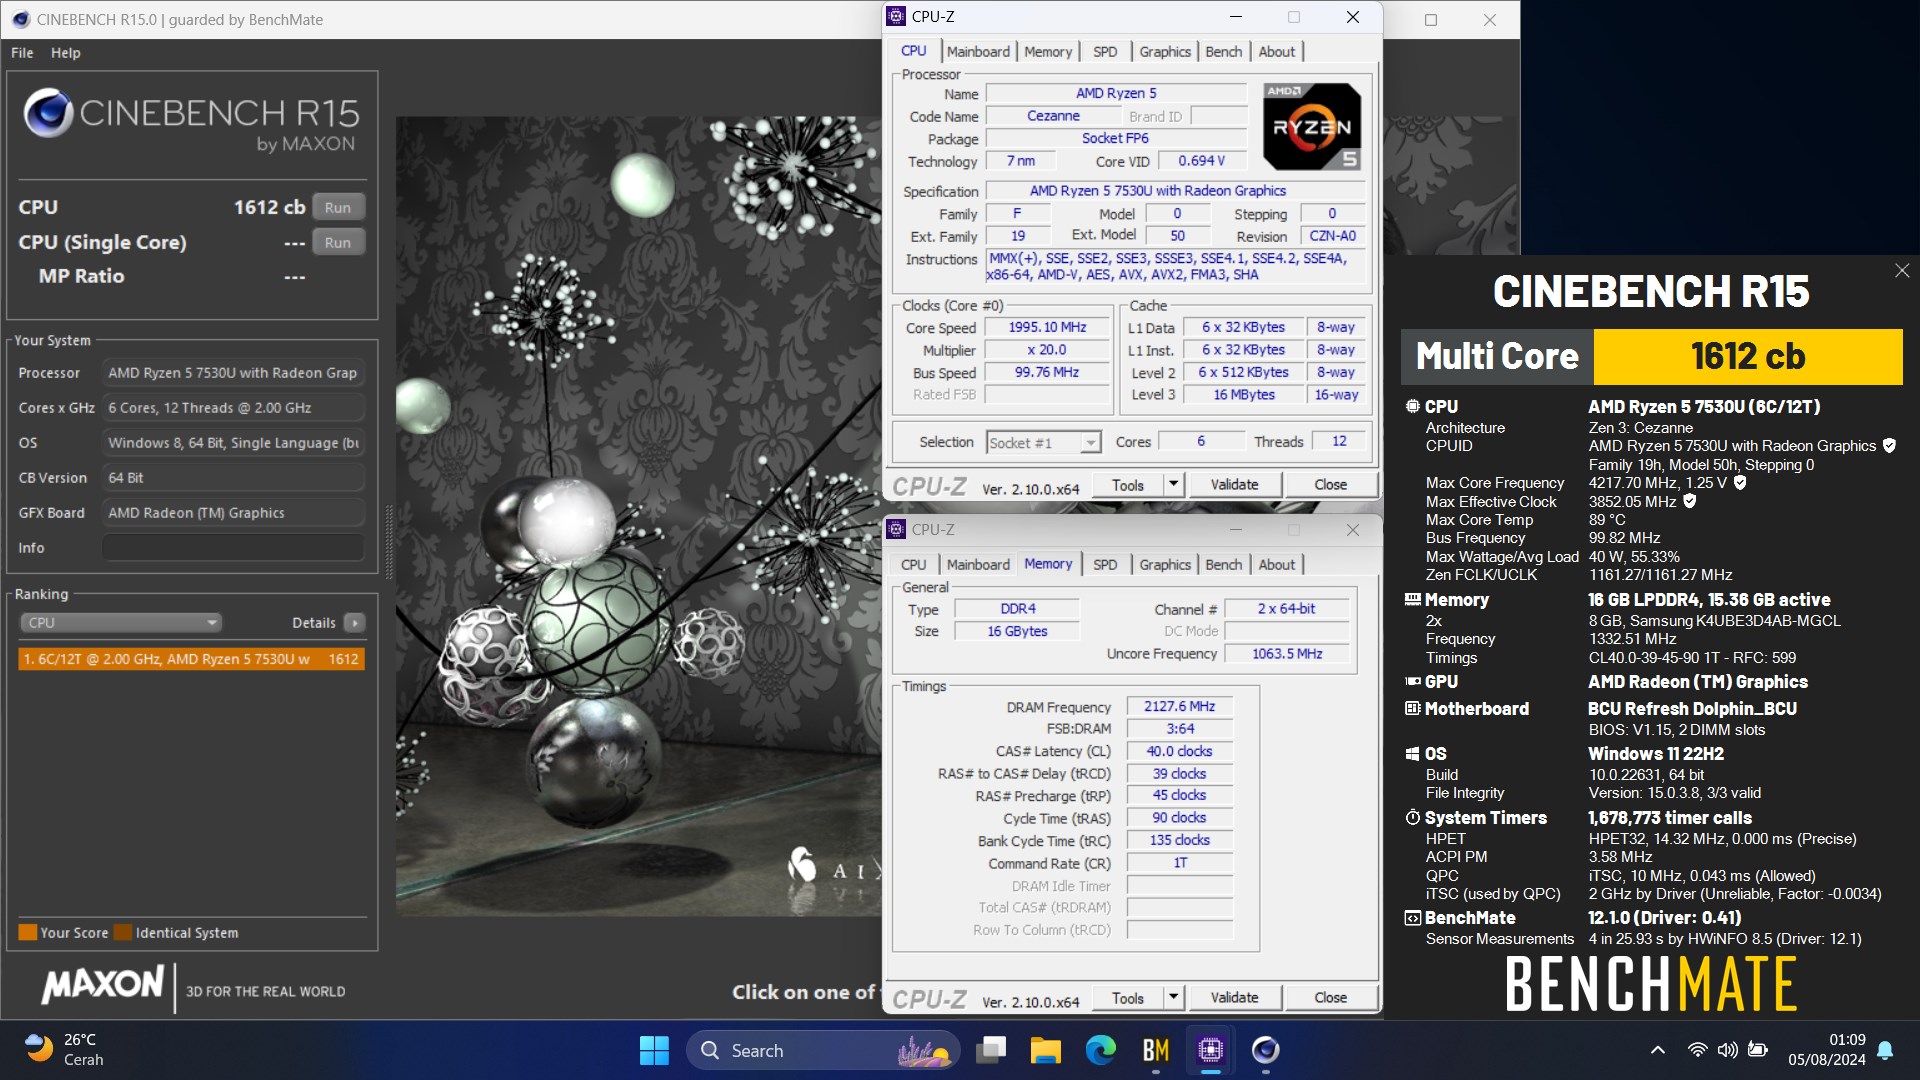Image resolution: width=1920 pixels, height=1080 pixels.
Task: Open the File menu in Cinebench
Action: click(x=22, y=53)
